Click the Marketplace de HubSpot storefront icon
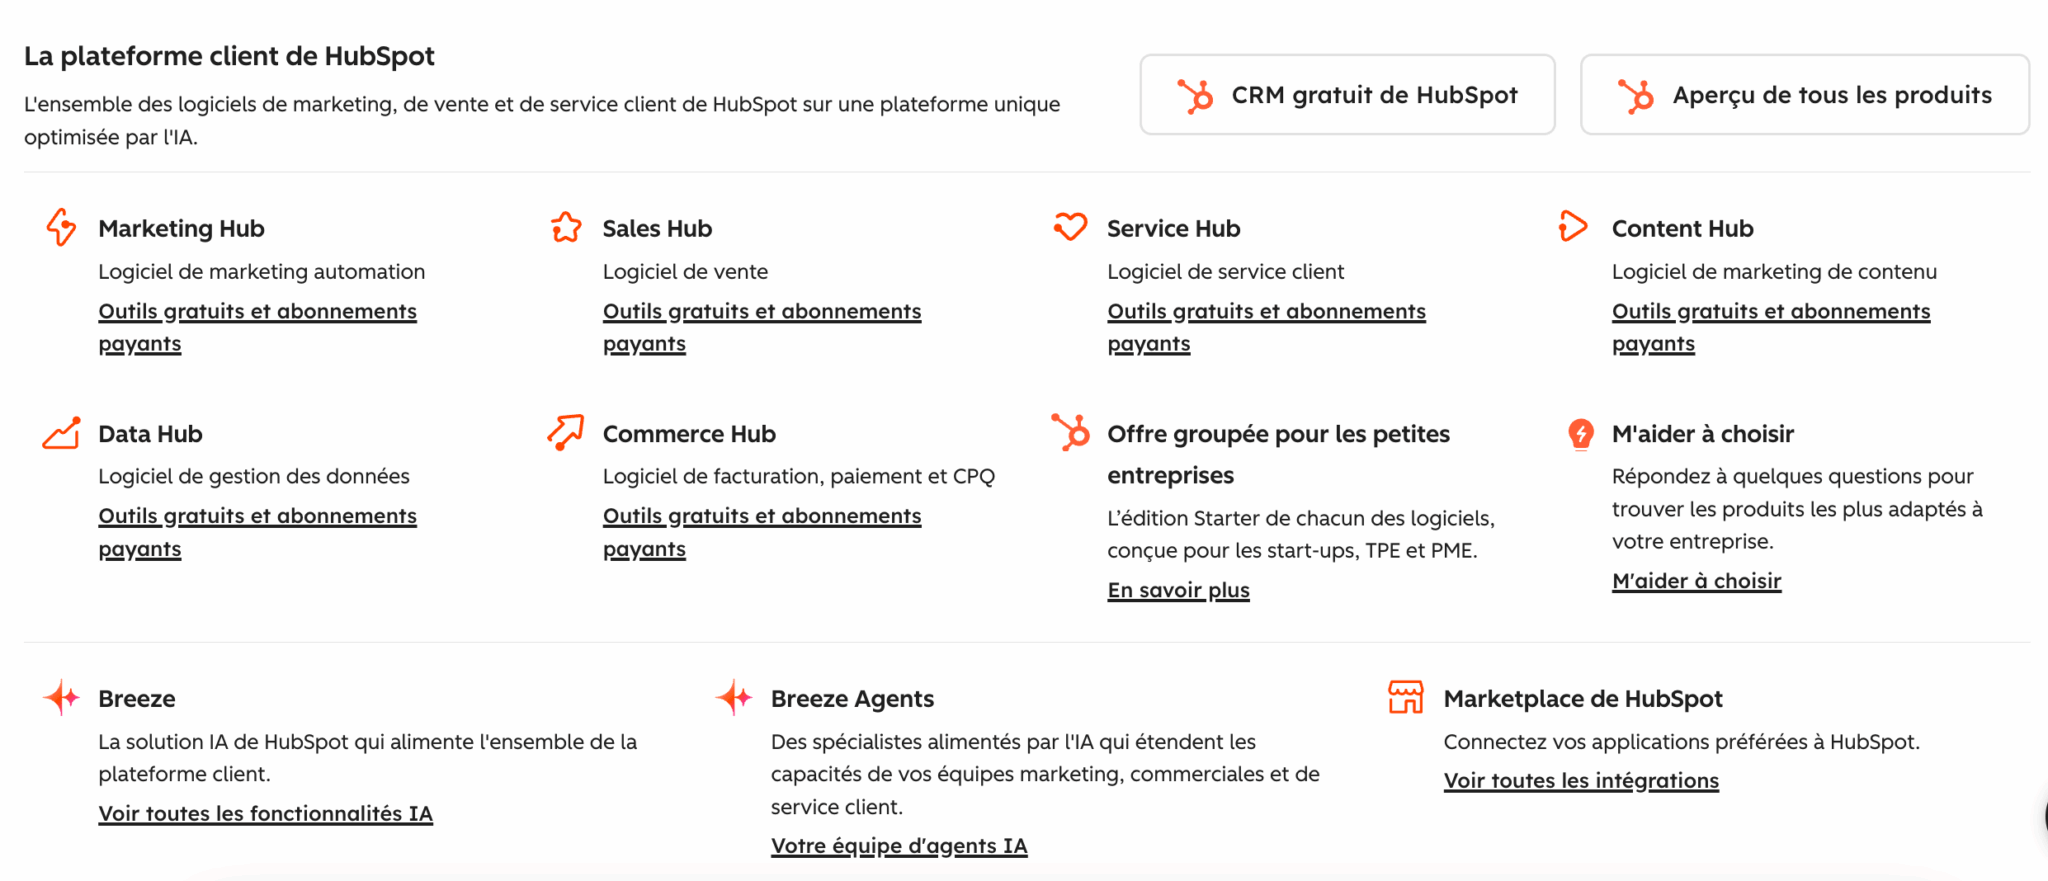 click(x=1406, y=697)
